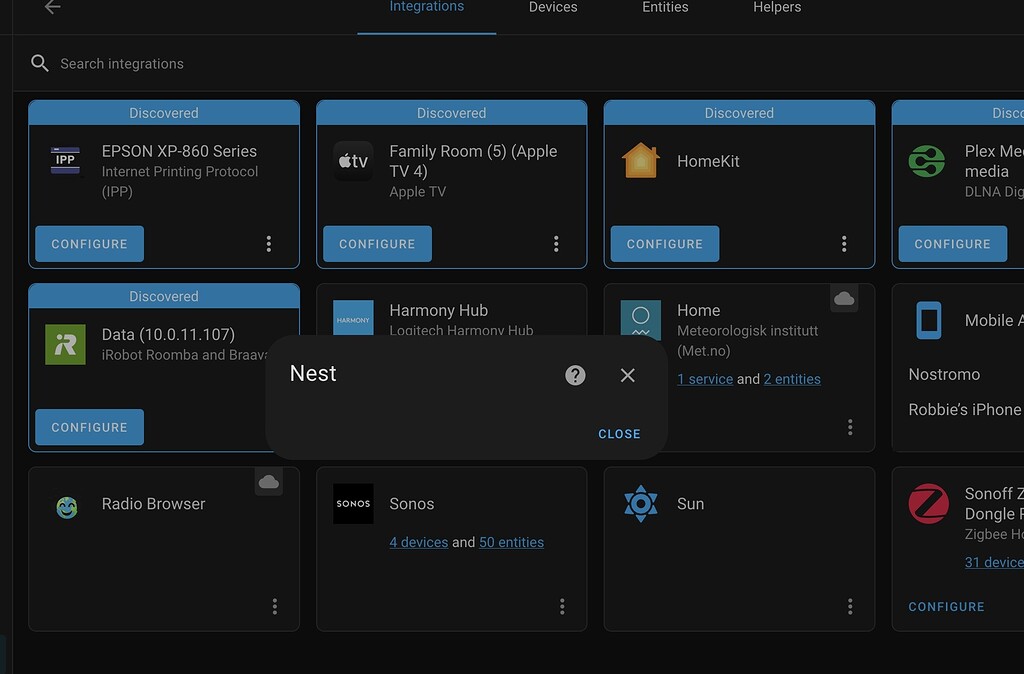Open help icon in Nest dialog
Image resolution: width=1024 pixels, height=674 pixels.
pos(575,375)
